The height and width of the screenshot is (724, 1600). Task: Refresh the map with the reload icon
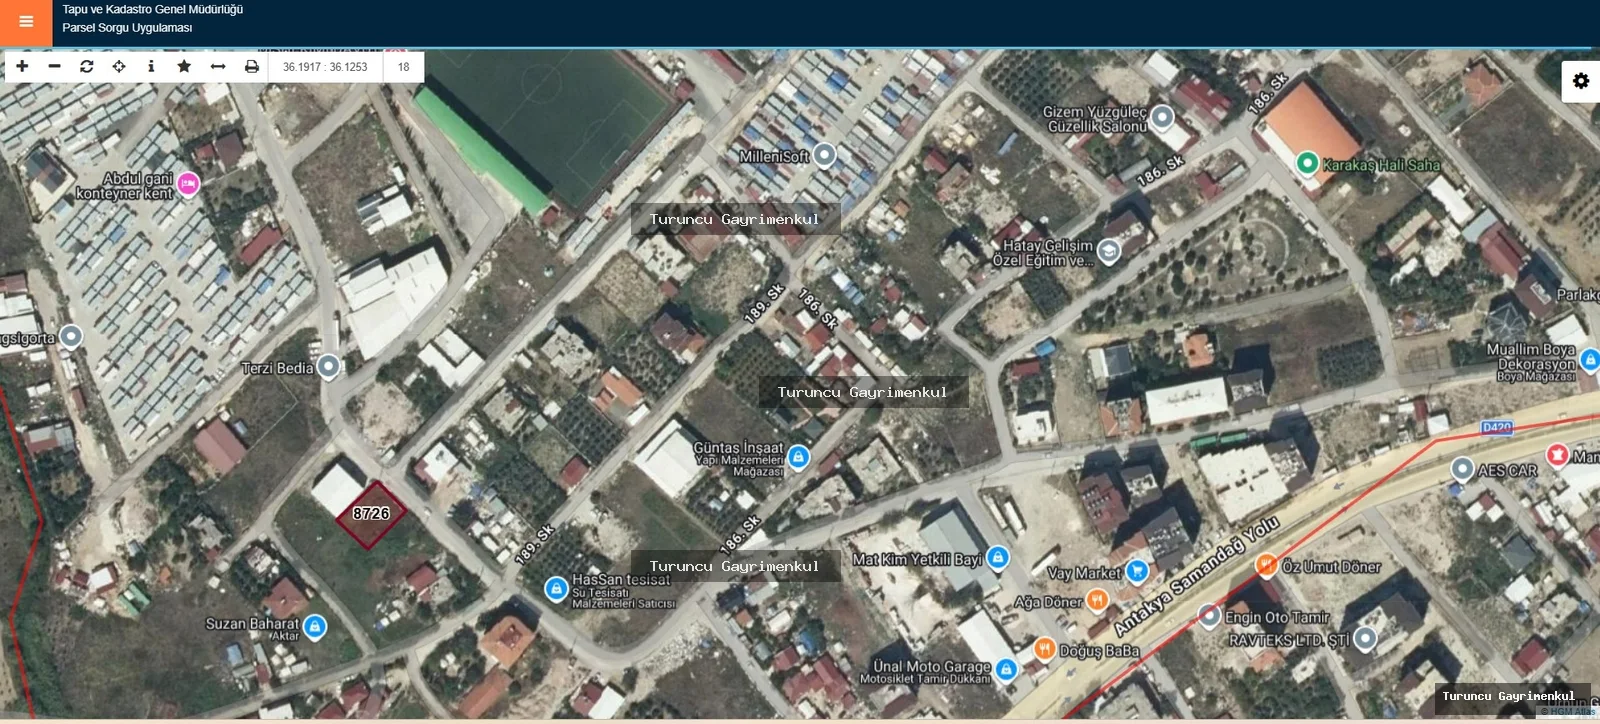(87, 66)
